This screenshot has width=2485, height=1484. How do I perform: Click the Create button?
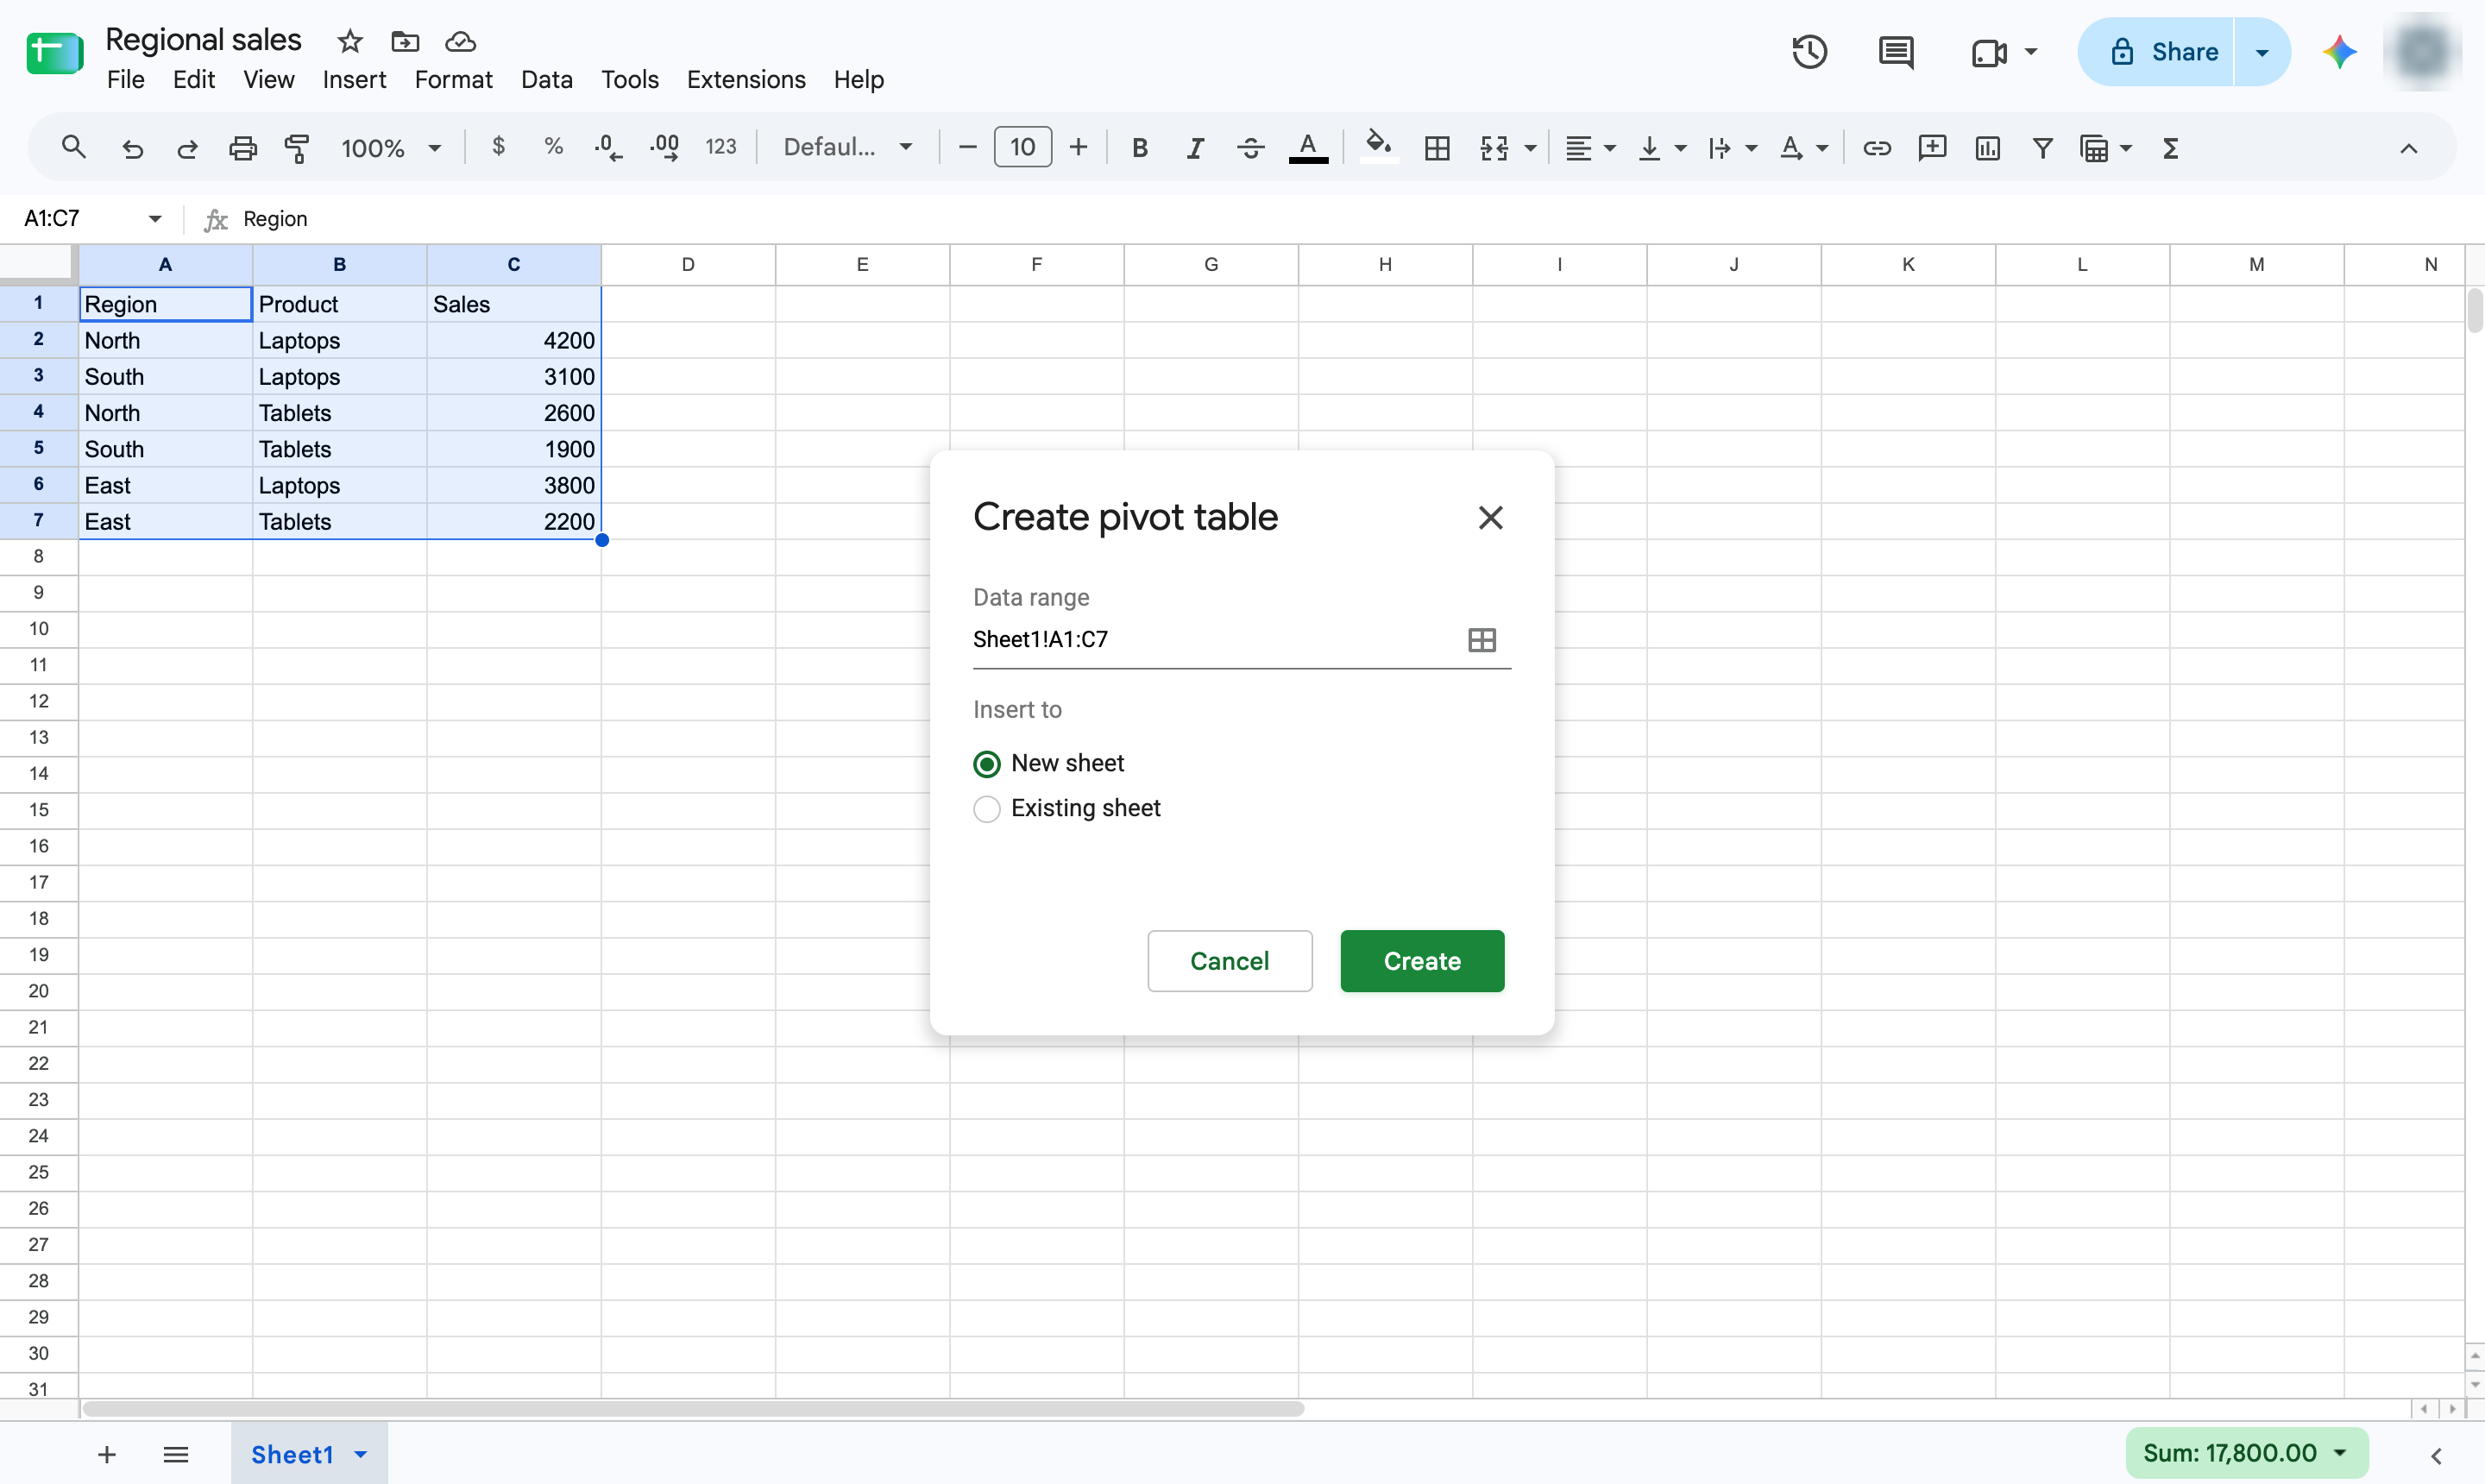tap(1421, 961)
